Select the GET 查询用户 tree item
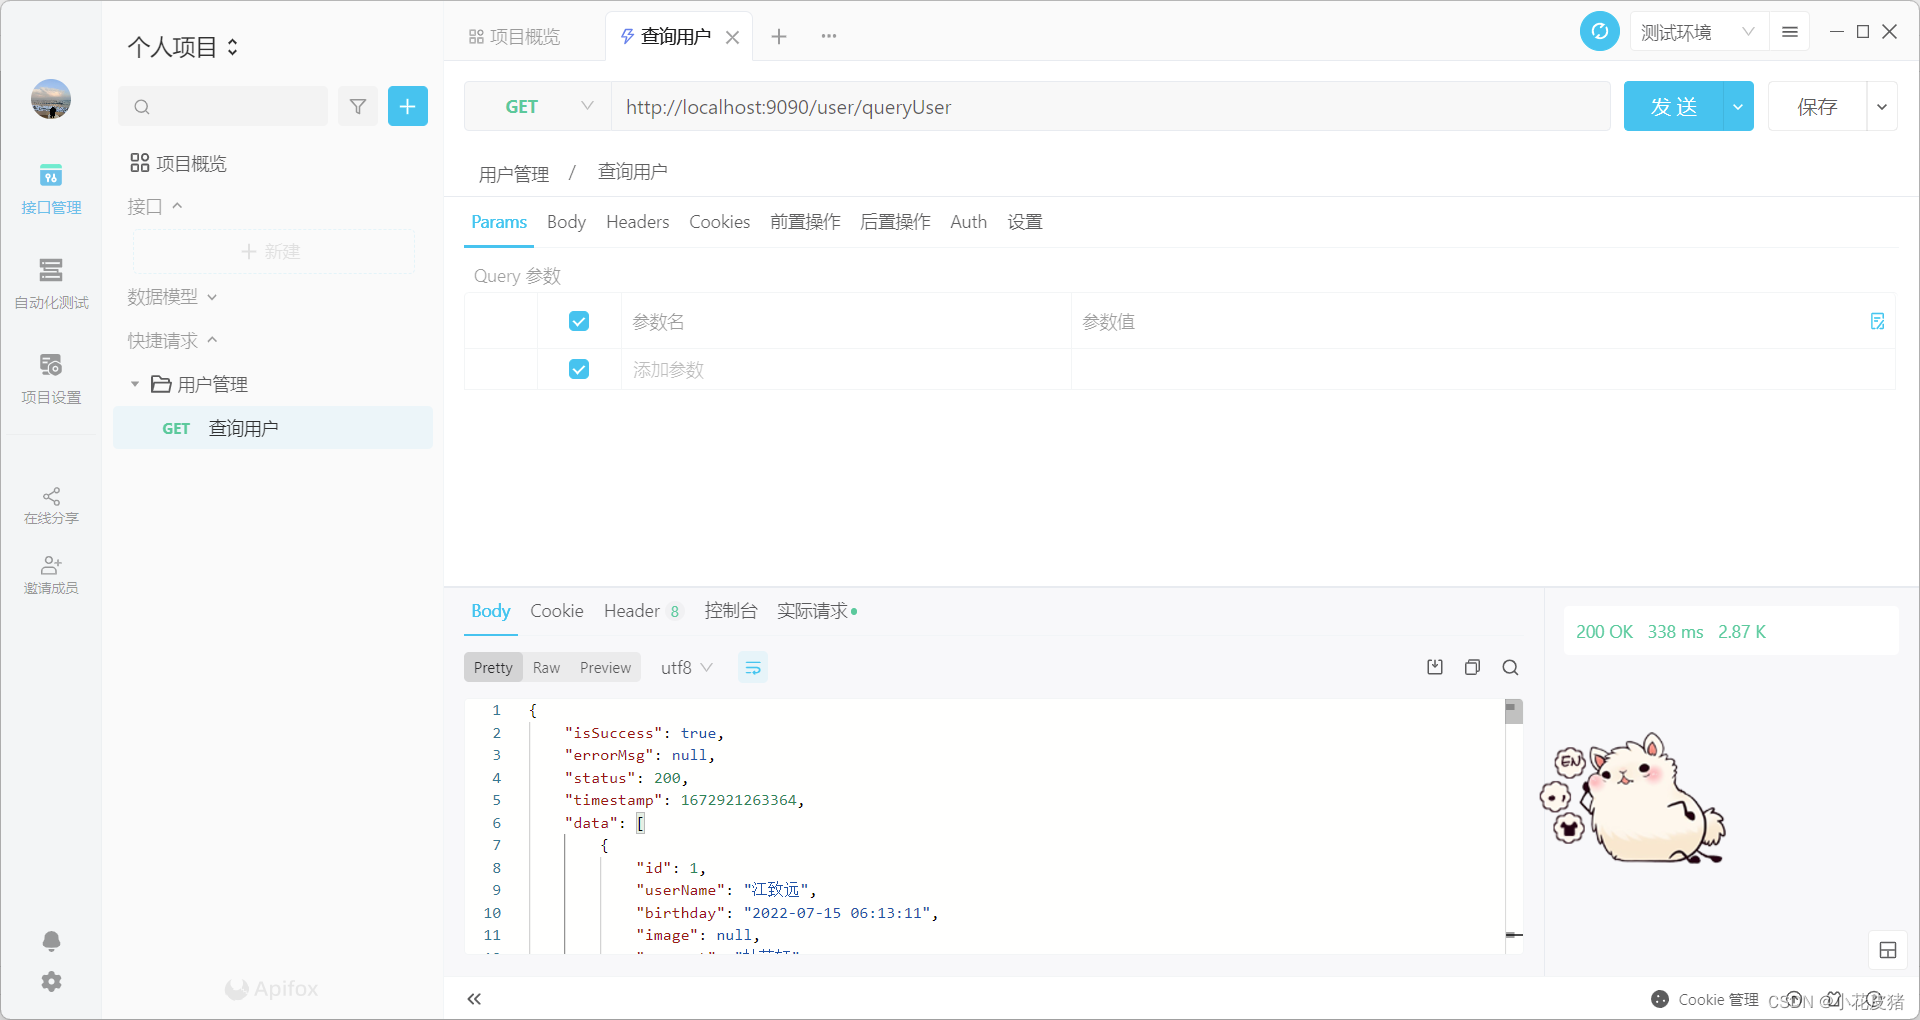The width and height of the screenshot is (1920, 1020). pos(273,428)
